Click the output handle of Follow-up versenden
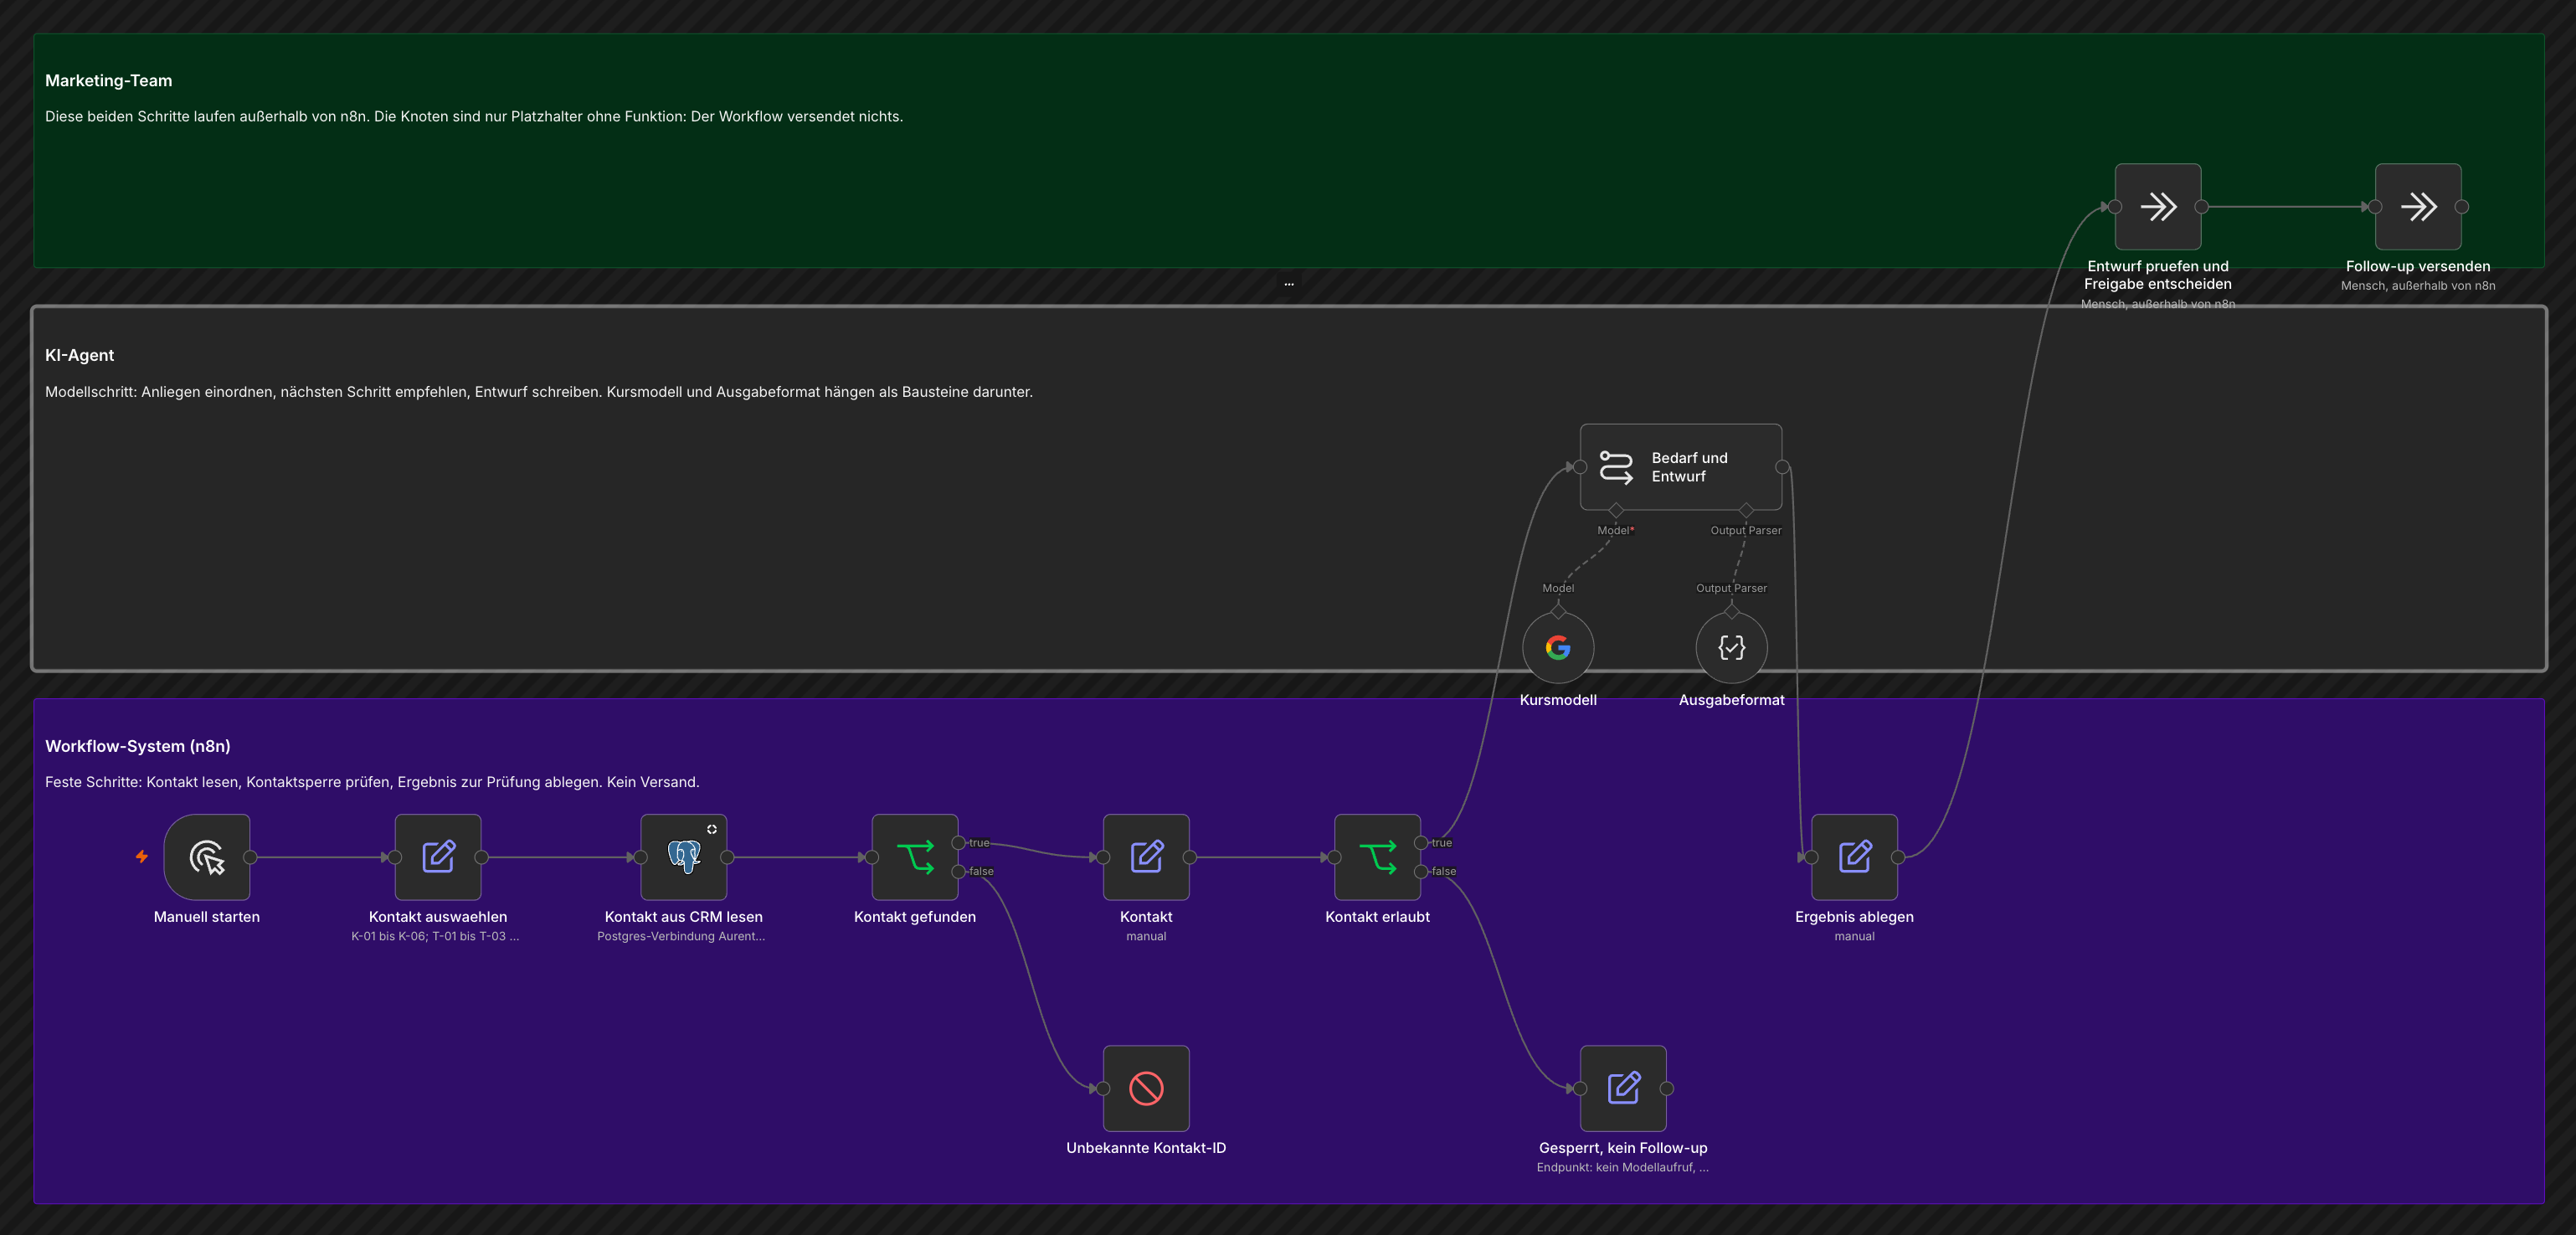 pyautogui.click(x=2462, y=207)
